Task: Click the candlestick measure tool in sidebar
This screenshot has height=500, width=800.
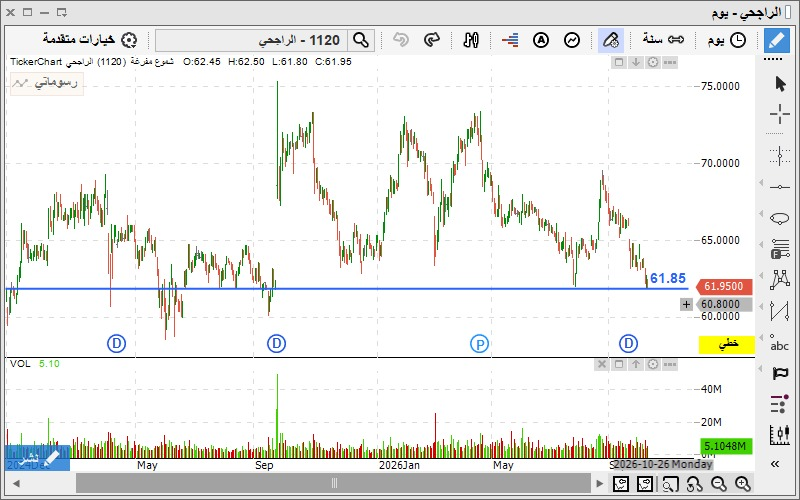Action: tap(780, 434)
